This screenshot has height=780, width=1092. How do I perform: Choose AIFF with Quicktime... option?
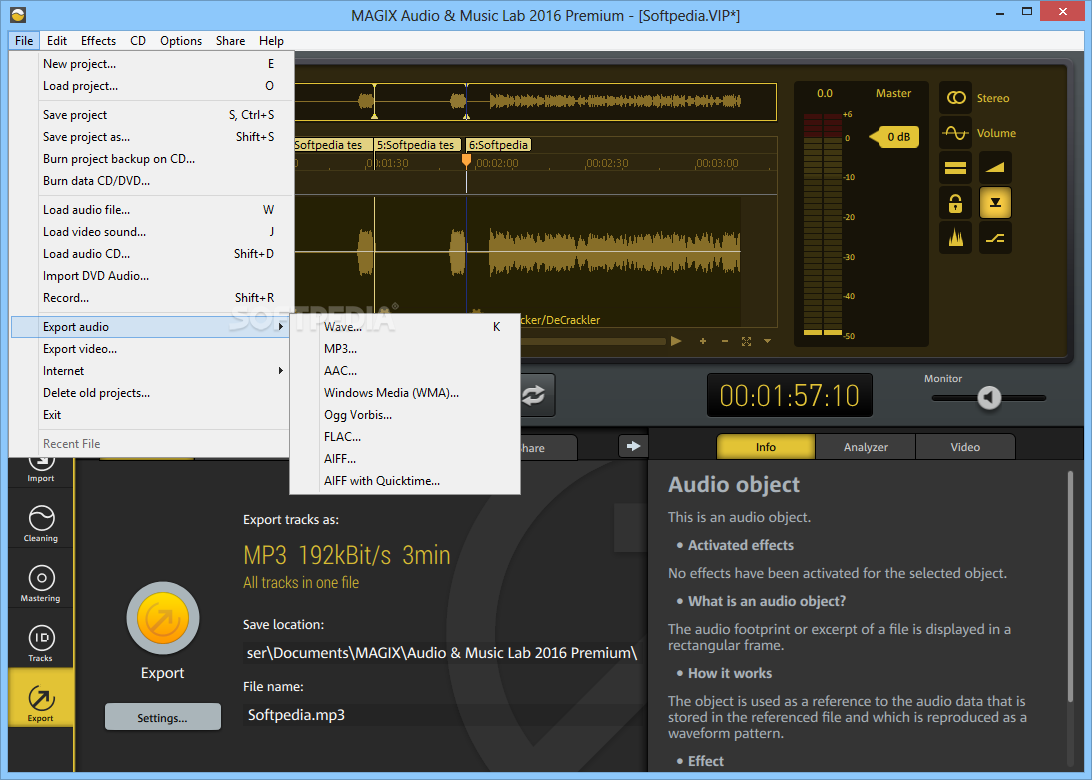point(405,481)
